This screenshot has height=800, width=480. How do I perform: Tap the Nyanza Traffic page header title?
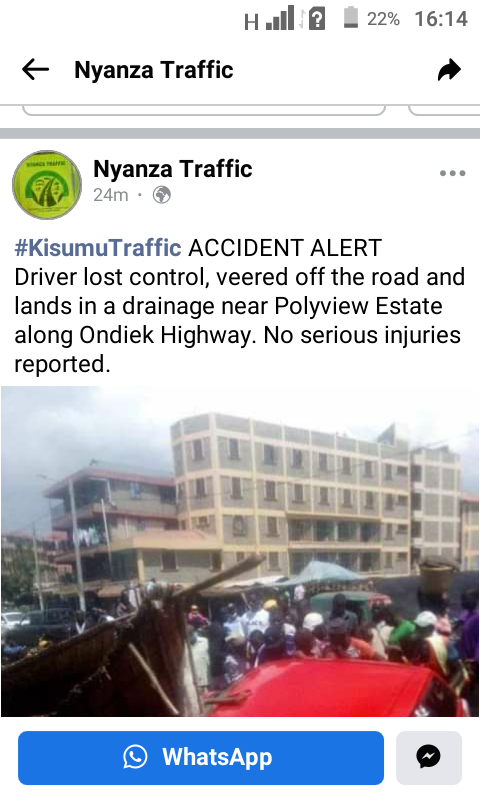(154, 70)
